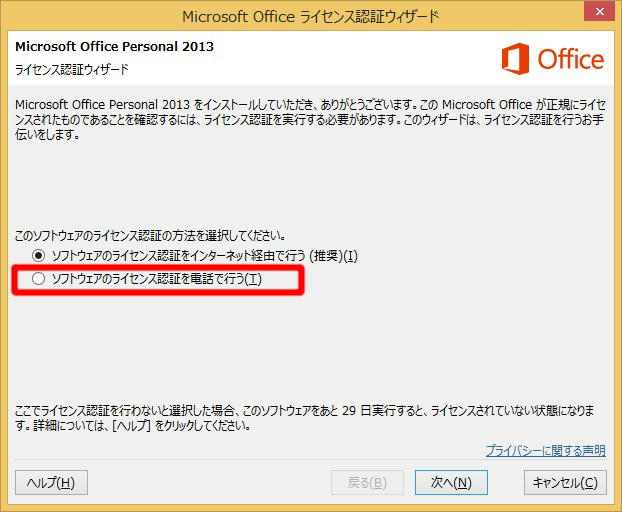Click the greyed-out 戻る(B) back button
This screenshot has width=622, height=512.
click(x=367, y=483)
